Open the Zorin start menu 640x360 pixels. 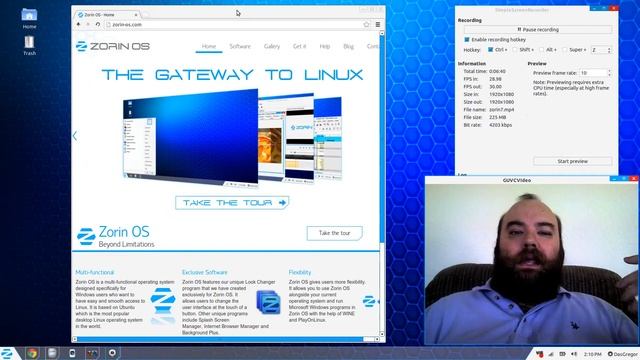tap(8, 353)
